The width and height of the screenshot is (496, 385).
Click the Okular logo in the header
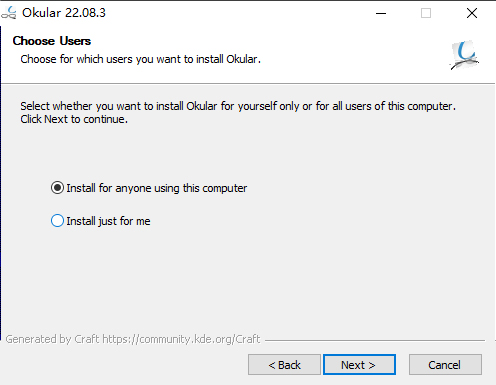pyautogui.click(x=465, y=55)
